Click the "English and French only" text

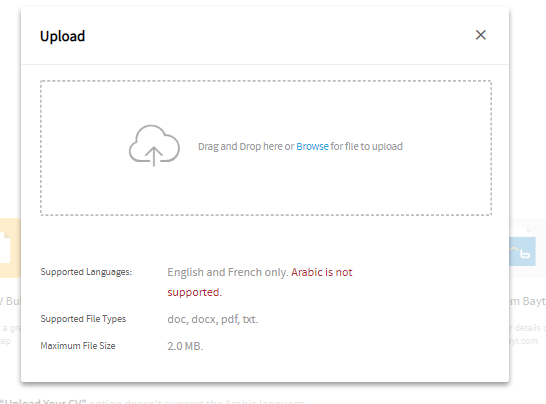click(x=228, y=272)
